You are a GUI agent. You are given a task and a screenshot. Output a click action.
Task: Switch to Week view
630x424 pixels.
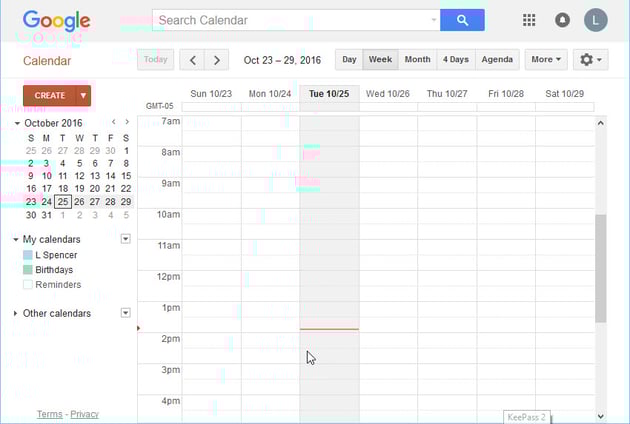point(380,60)
